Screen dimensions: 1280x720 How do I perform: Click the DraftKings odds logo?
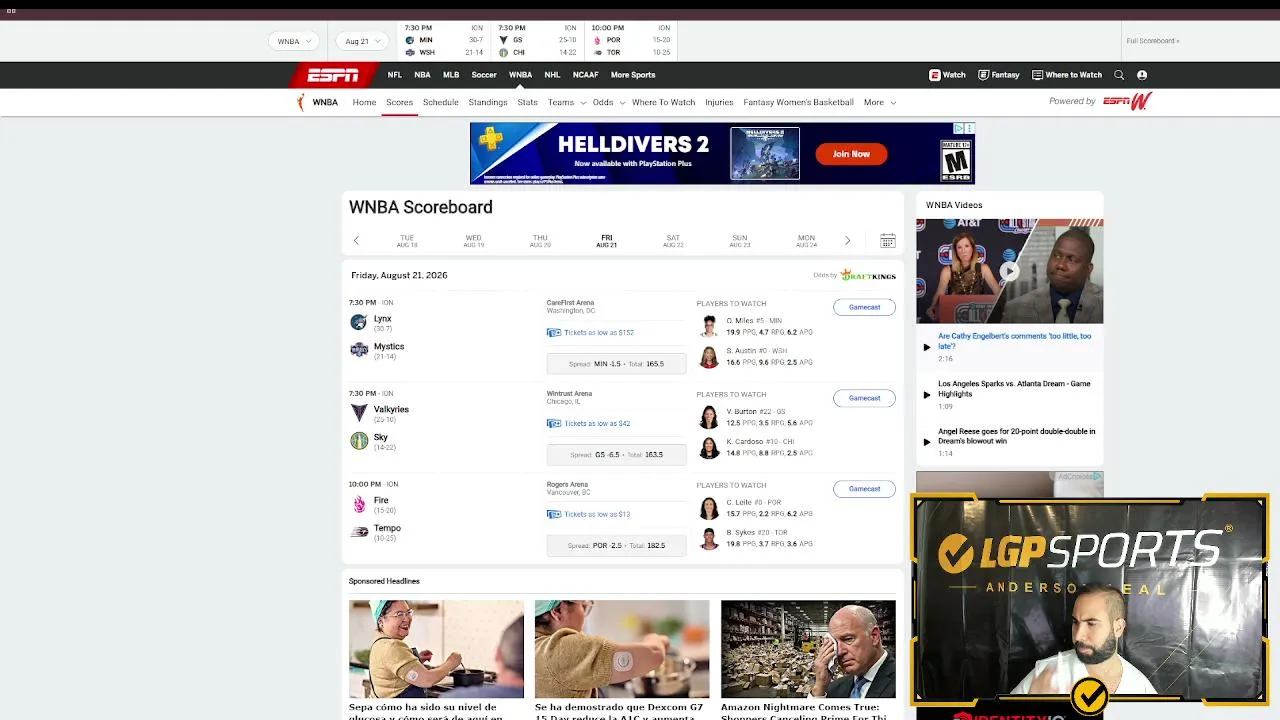coord(868,275)
